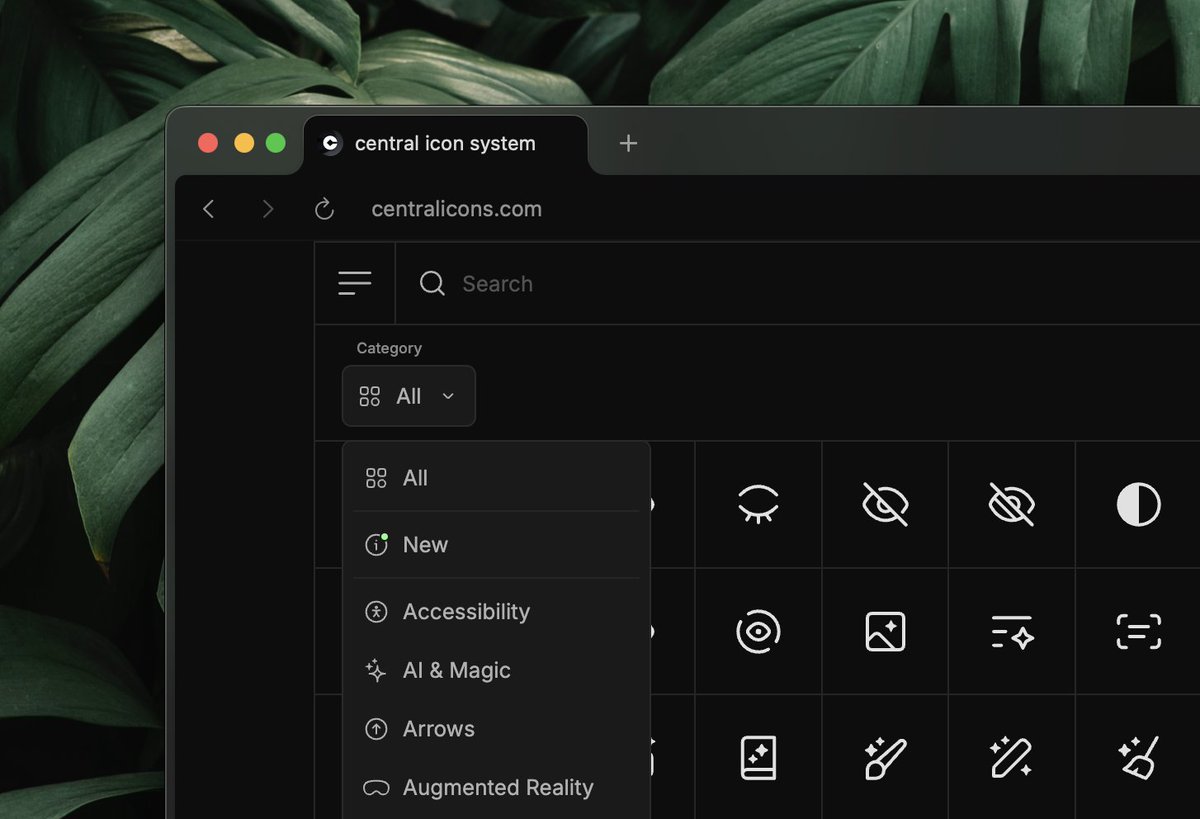Select the image with sparkle icon
1200x819 pixels.
click(885, 632)
